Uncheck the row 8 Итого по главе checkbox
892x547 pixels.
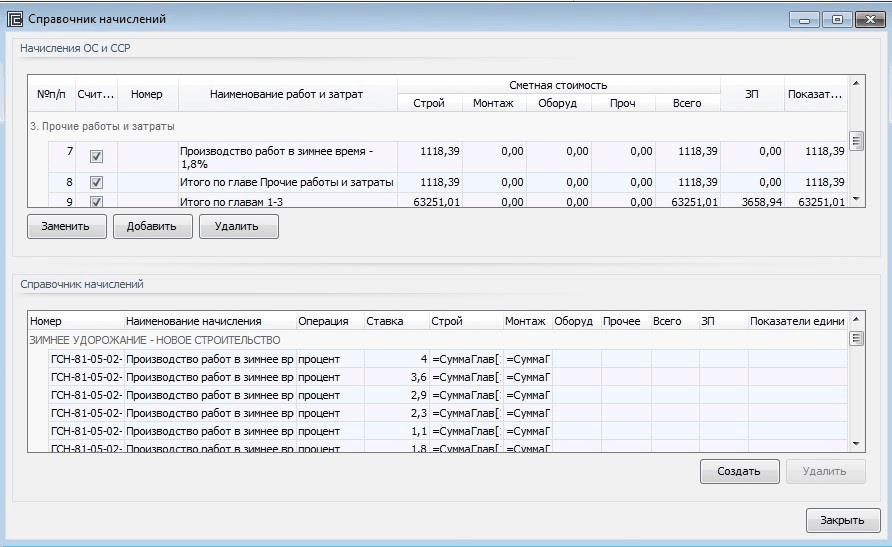pyautogui.click(x=96, y=182)
